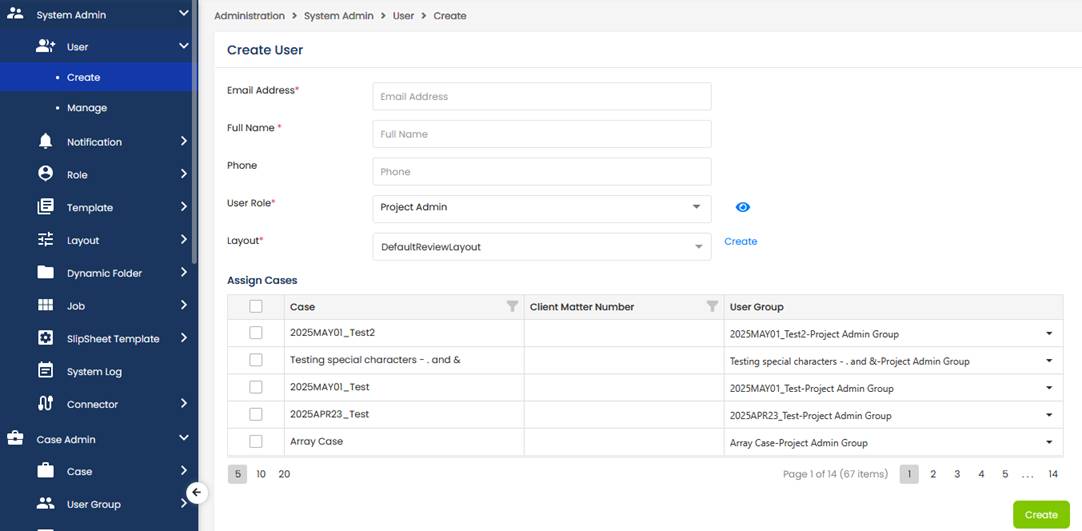Click the Email Address input field
The image size is (1082, 531).
[542, 97]
